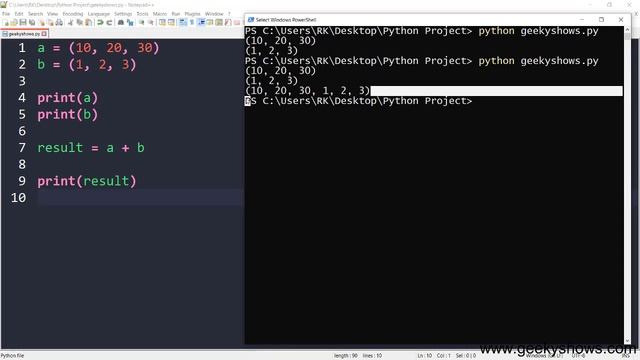The image size is (640, 360).
Task: Redo with the Redo arrow icon
Action: (x=109, y=22)
